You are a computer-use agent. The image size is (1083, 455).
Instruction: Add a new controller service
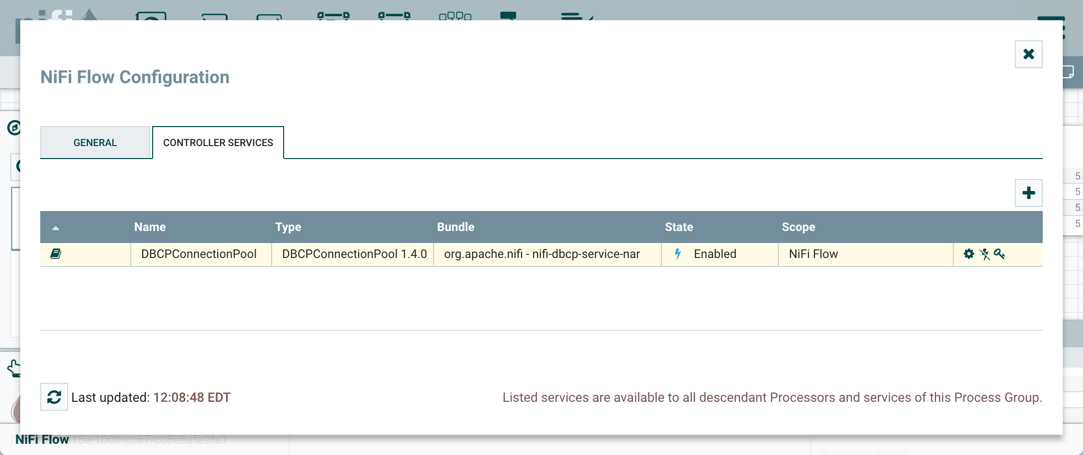[1028, 193]
